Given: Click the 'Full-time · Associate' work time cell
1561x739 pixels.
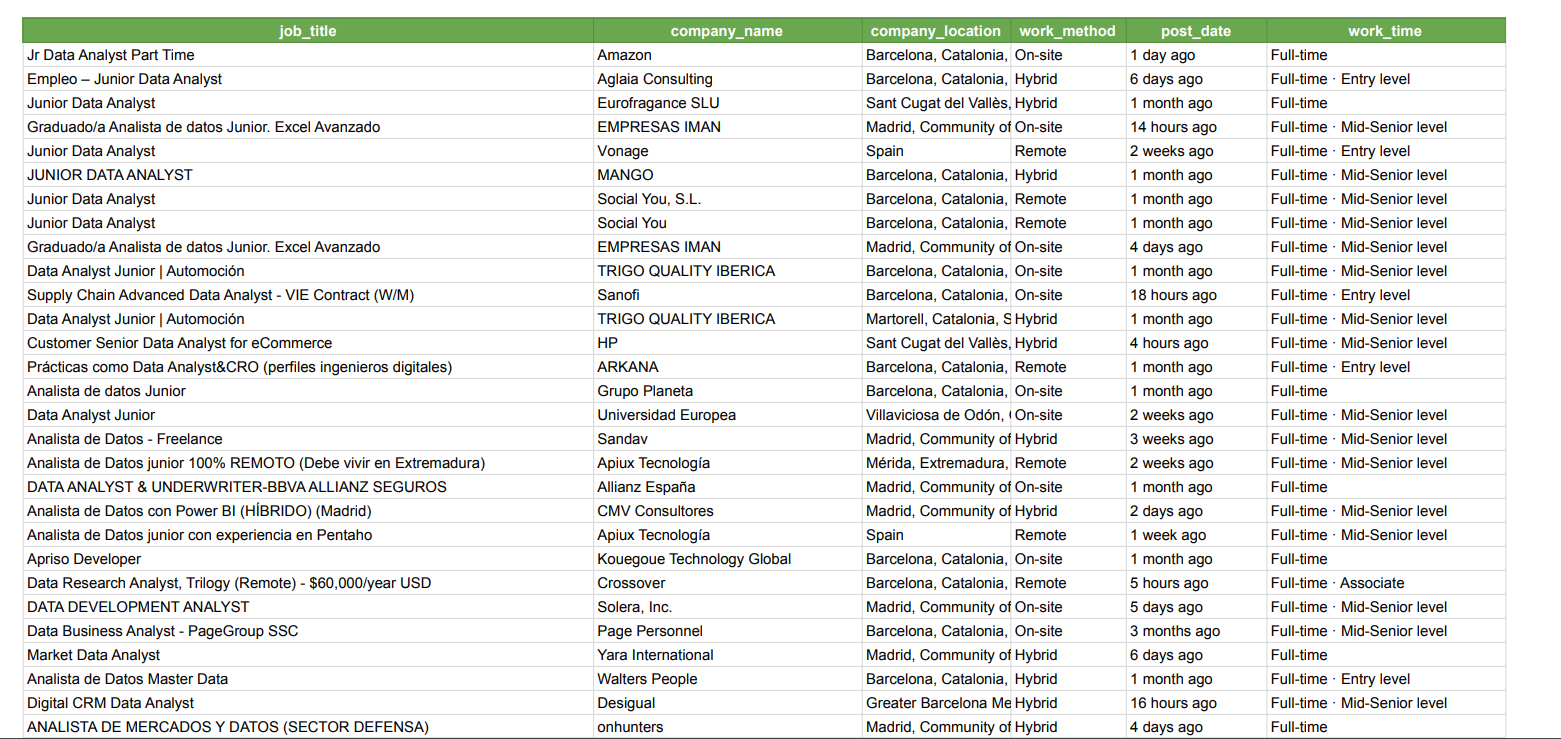Looking at the screenshot, I should [1385, 583].
